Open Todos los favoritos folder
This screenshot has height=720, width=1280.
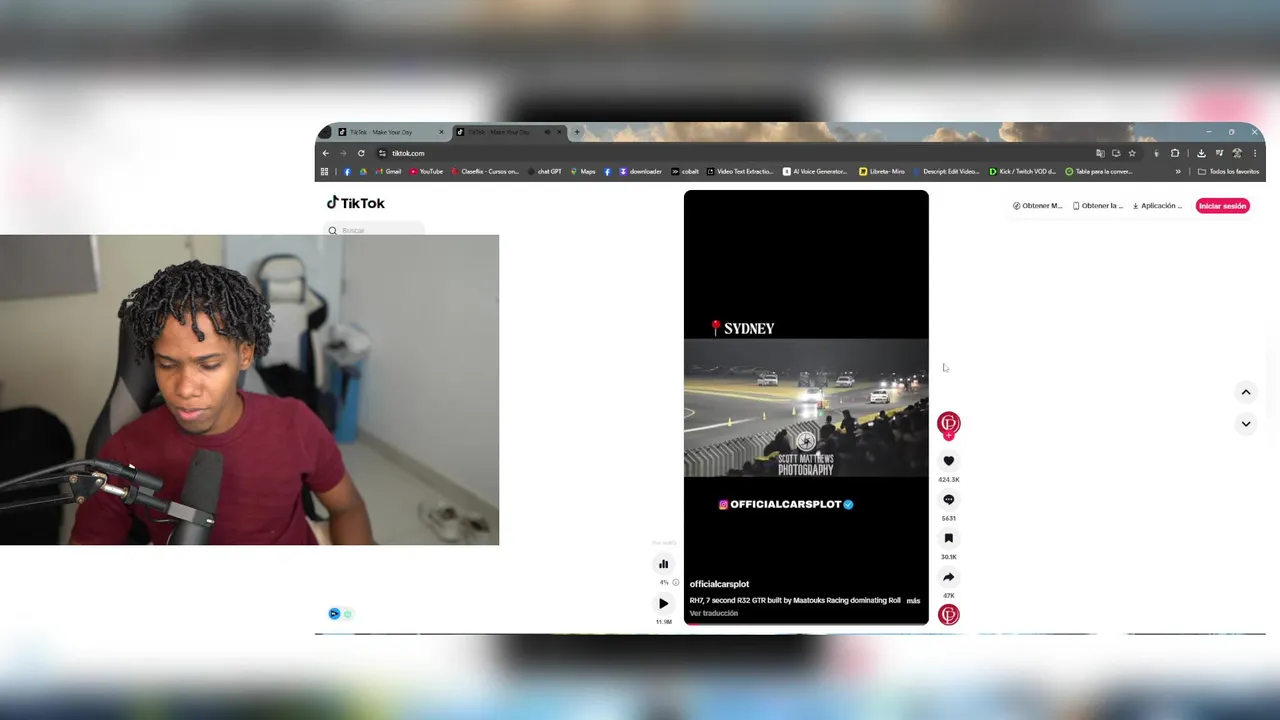pos(1228,171)
